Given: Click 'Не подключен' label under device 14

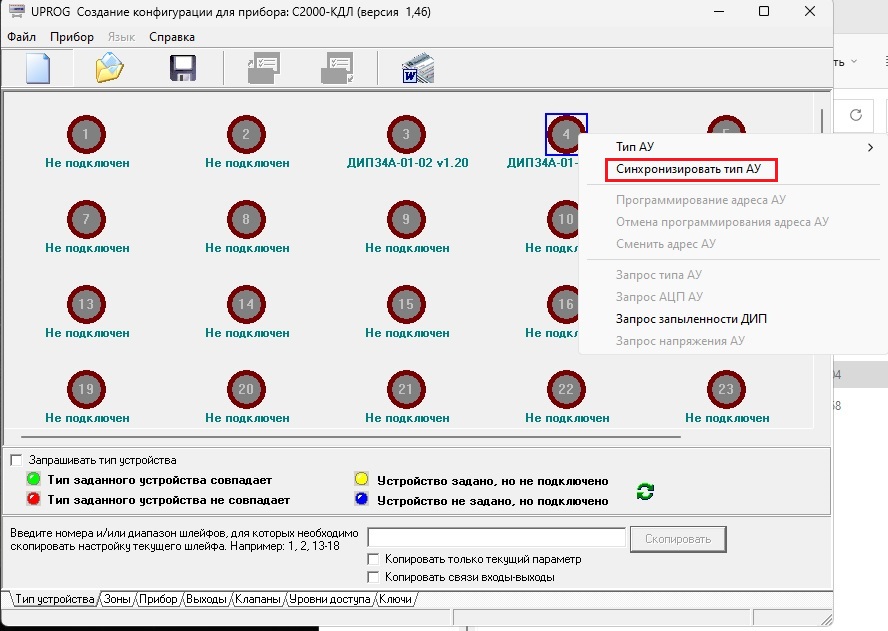Looking at the screenshot, I should coord(247,333).
